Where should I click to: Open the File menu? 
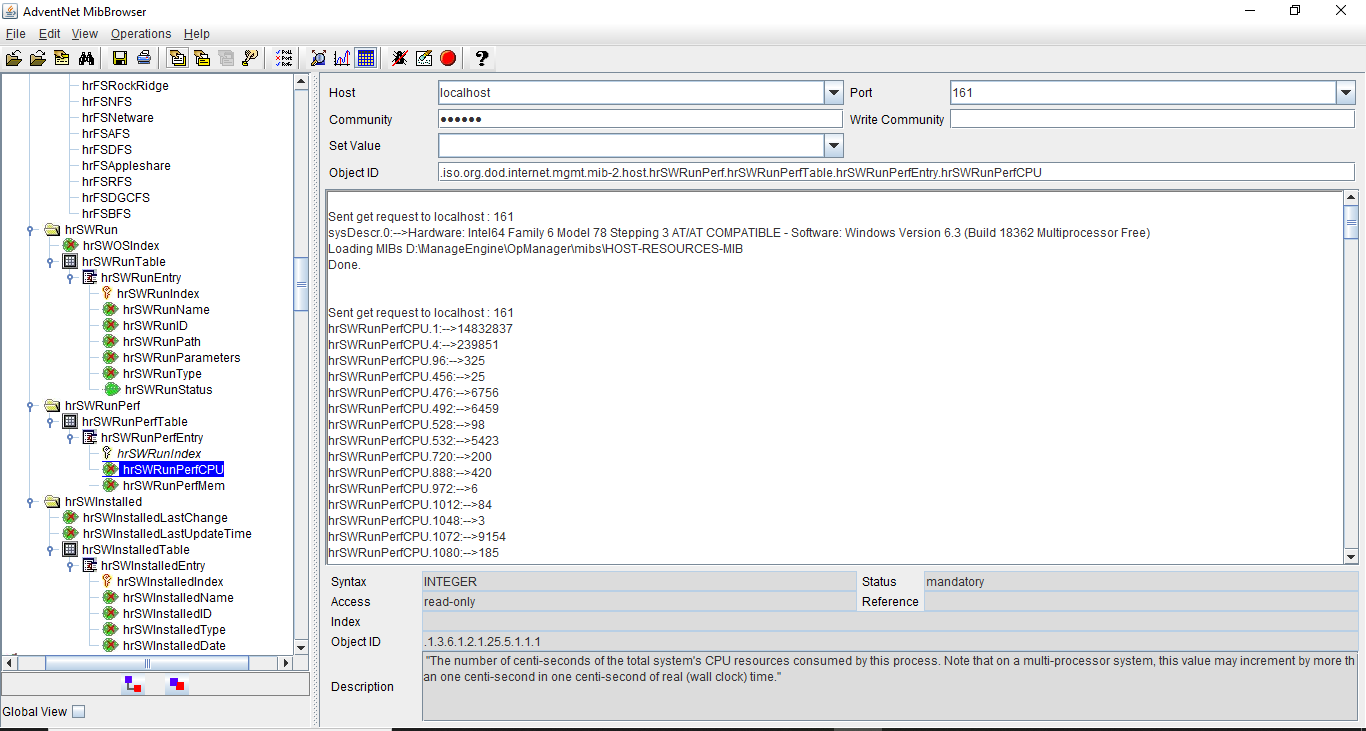[x=15, y=34]
